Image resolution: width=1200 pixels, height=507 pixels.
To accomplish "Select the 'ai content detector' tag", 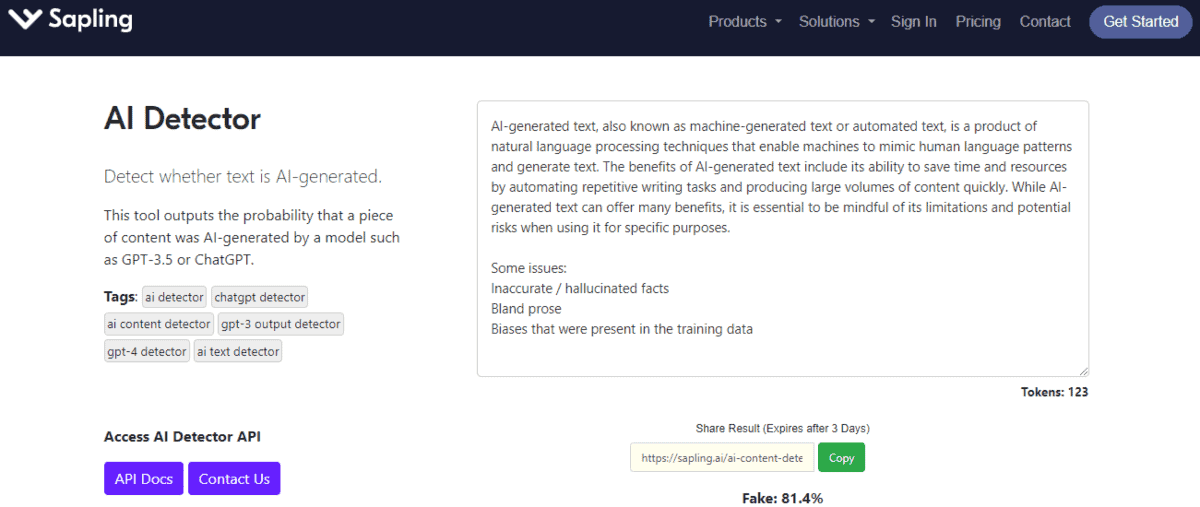I will tap(159, 324).
